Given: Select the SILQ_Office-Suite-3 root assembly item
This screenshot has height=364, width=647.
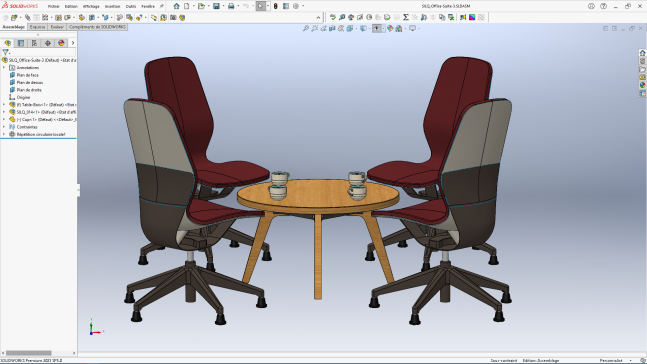Looking at the screenshot, I should (x=40, y=60).
